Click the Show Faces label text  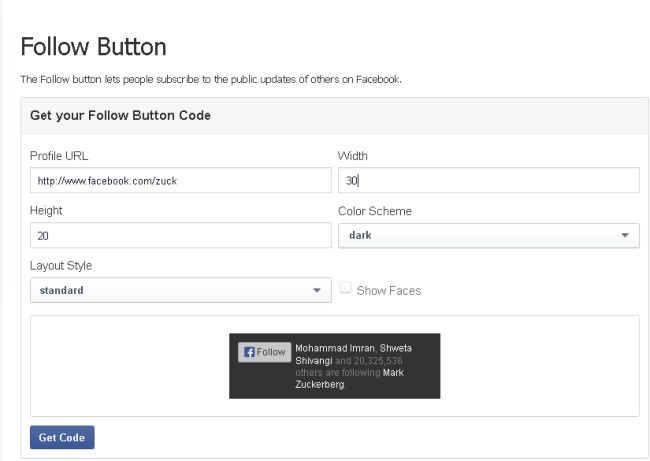[x=389, y=291]
